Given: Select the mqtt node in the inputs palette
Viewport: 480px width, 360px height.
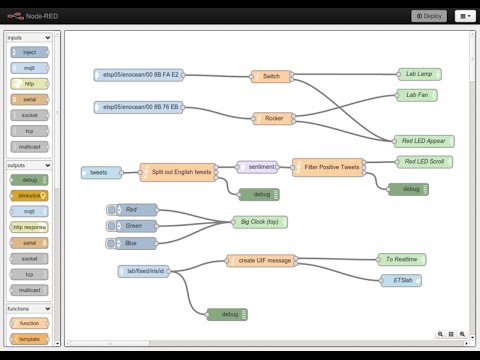Looking at the screenshot, I should [29, 68].
